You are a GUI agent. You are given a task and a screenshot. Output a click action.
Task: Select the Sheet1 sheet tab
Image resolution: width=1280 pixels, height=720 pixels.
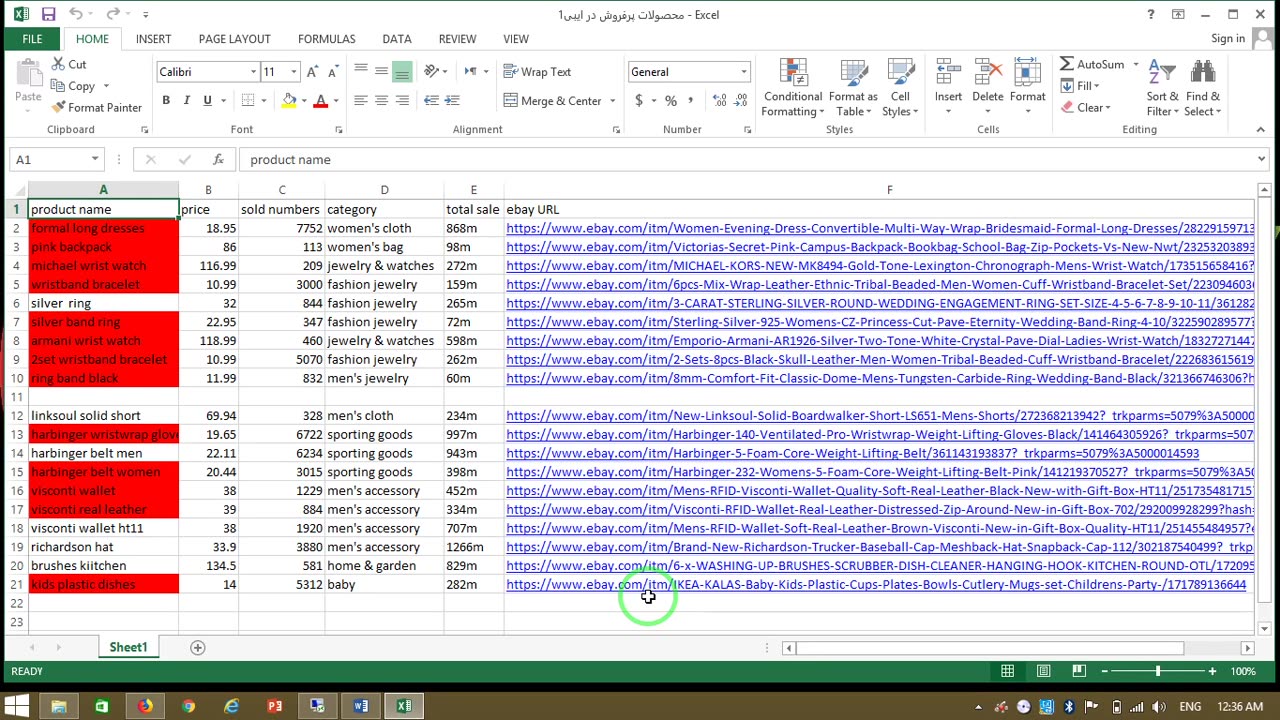tap(128, 647)
